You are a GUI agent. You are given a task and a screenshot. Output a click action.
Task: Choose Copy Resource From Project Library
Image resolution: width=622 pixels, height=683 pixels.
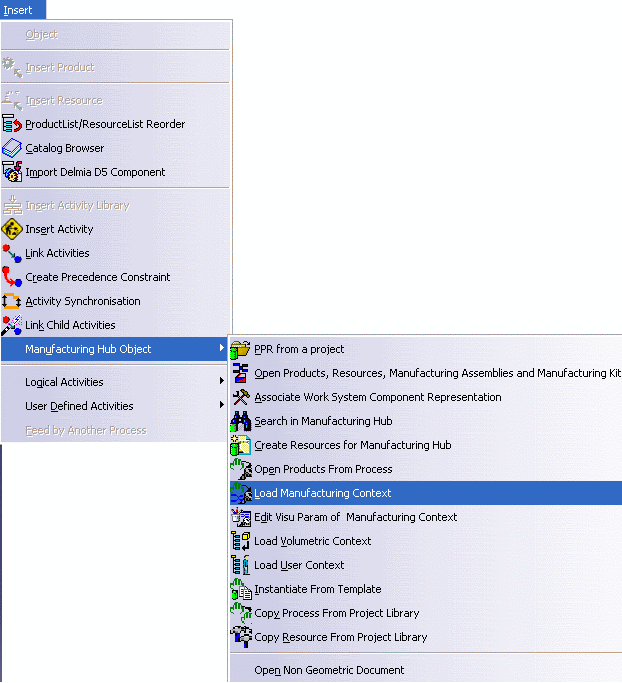(x=426, y=637)
